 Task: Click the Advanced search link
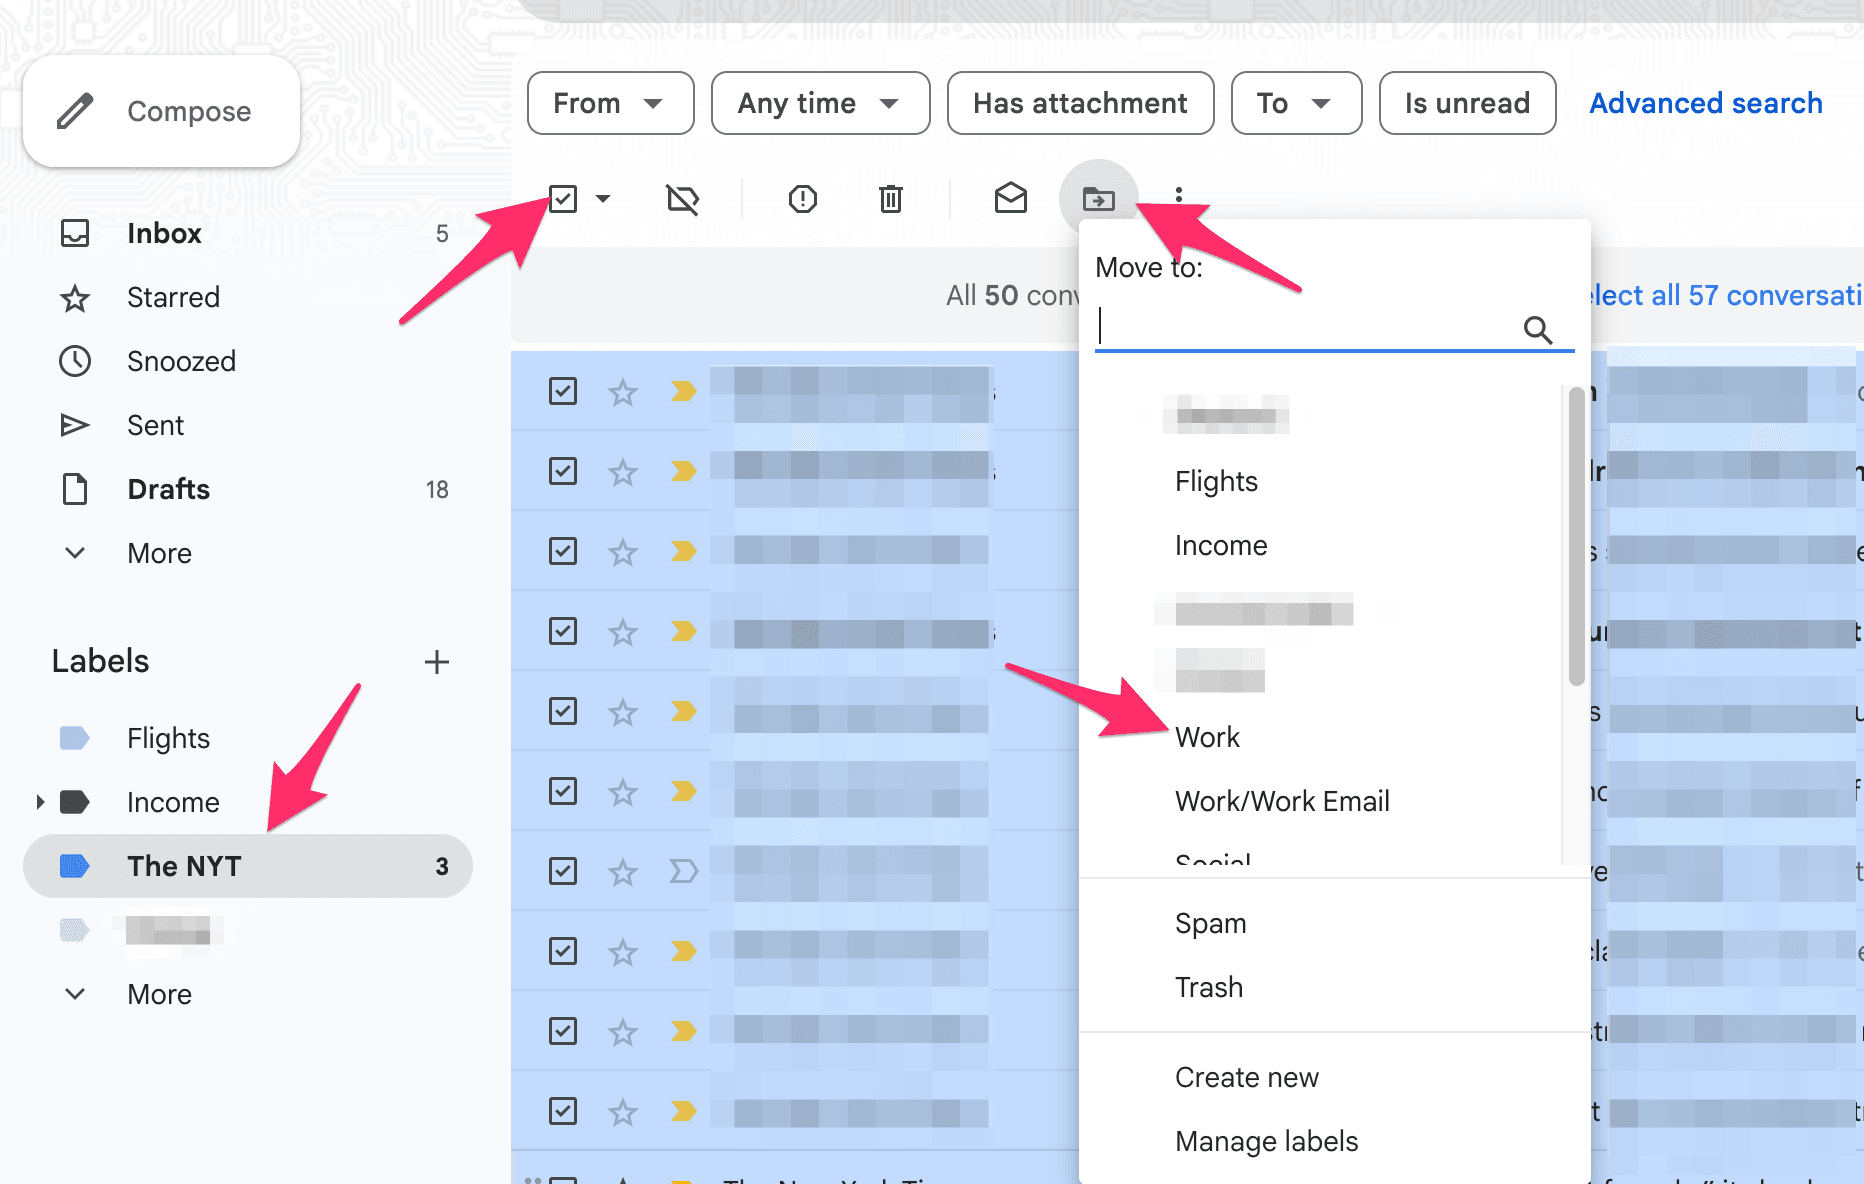click(x=1706, y=103)
